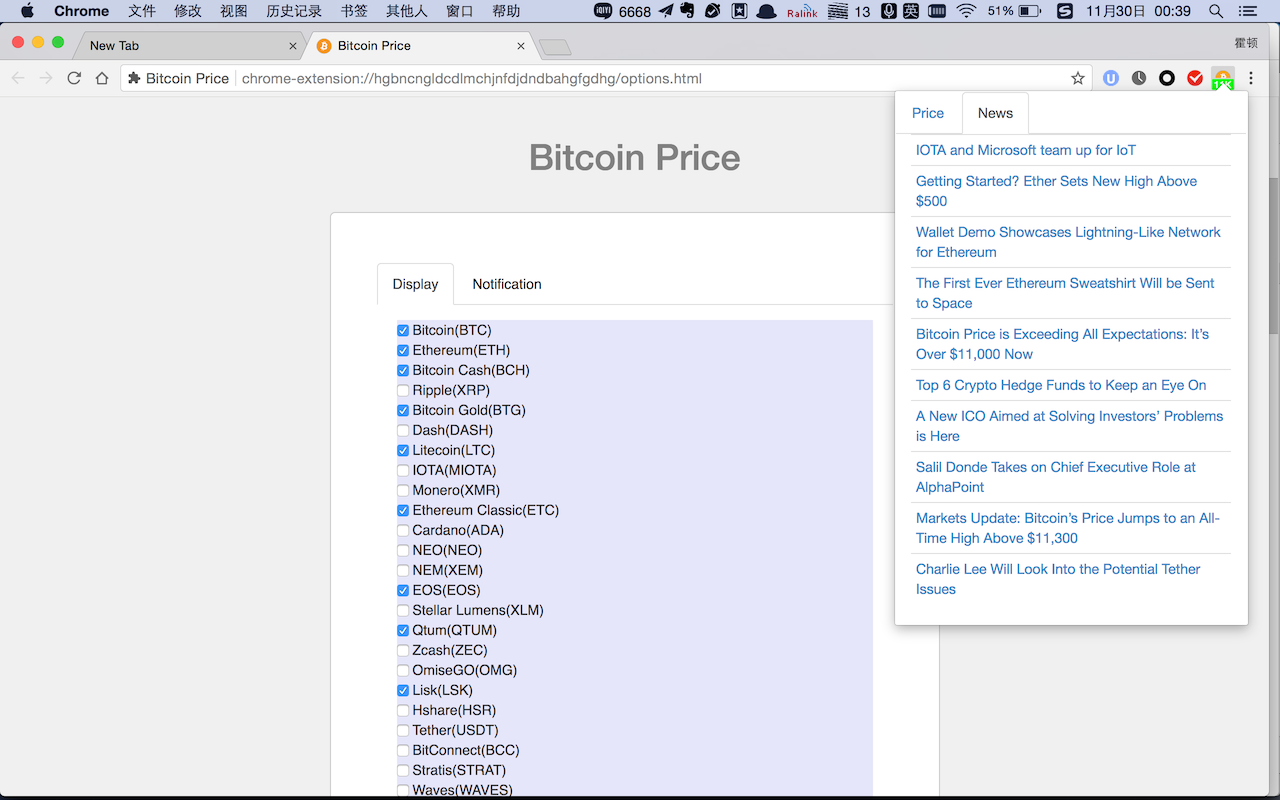Open the Apple menu
This screenshot has width=1280, height=800.
pos(27,11)
